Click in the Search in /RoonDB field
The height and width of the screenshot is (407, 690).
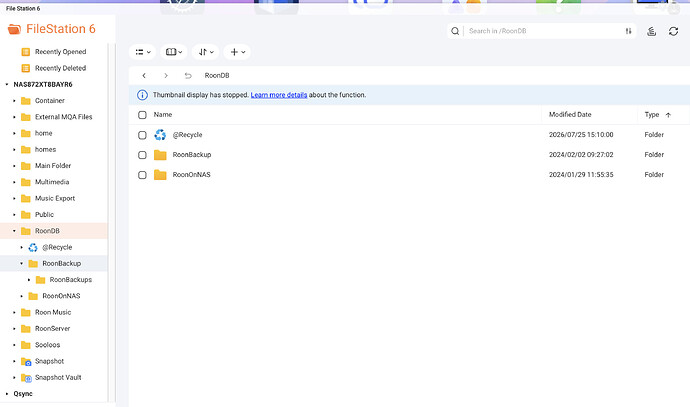tap(543, 31)
